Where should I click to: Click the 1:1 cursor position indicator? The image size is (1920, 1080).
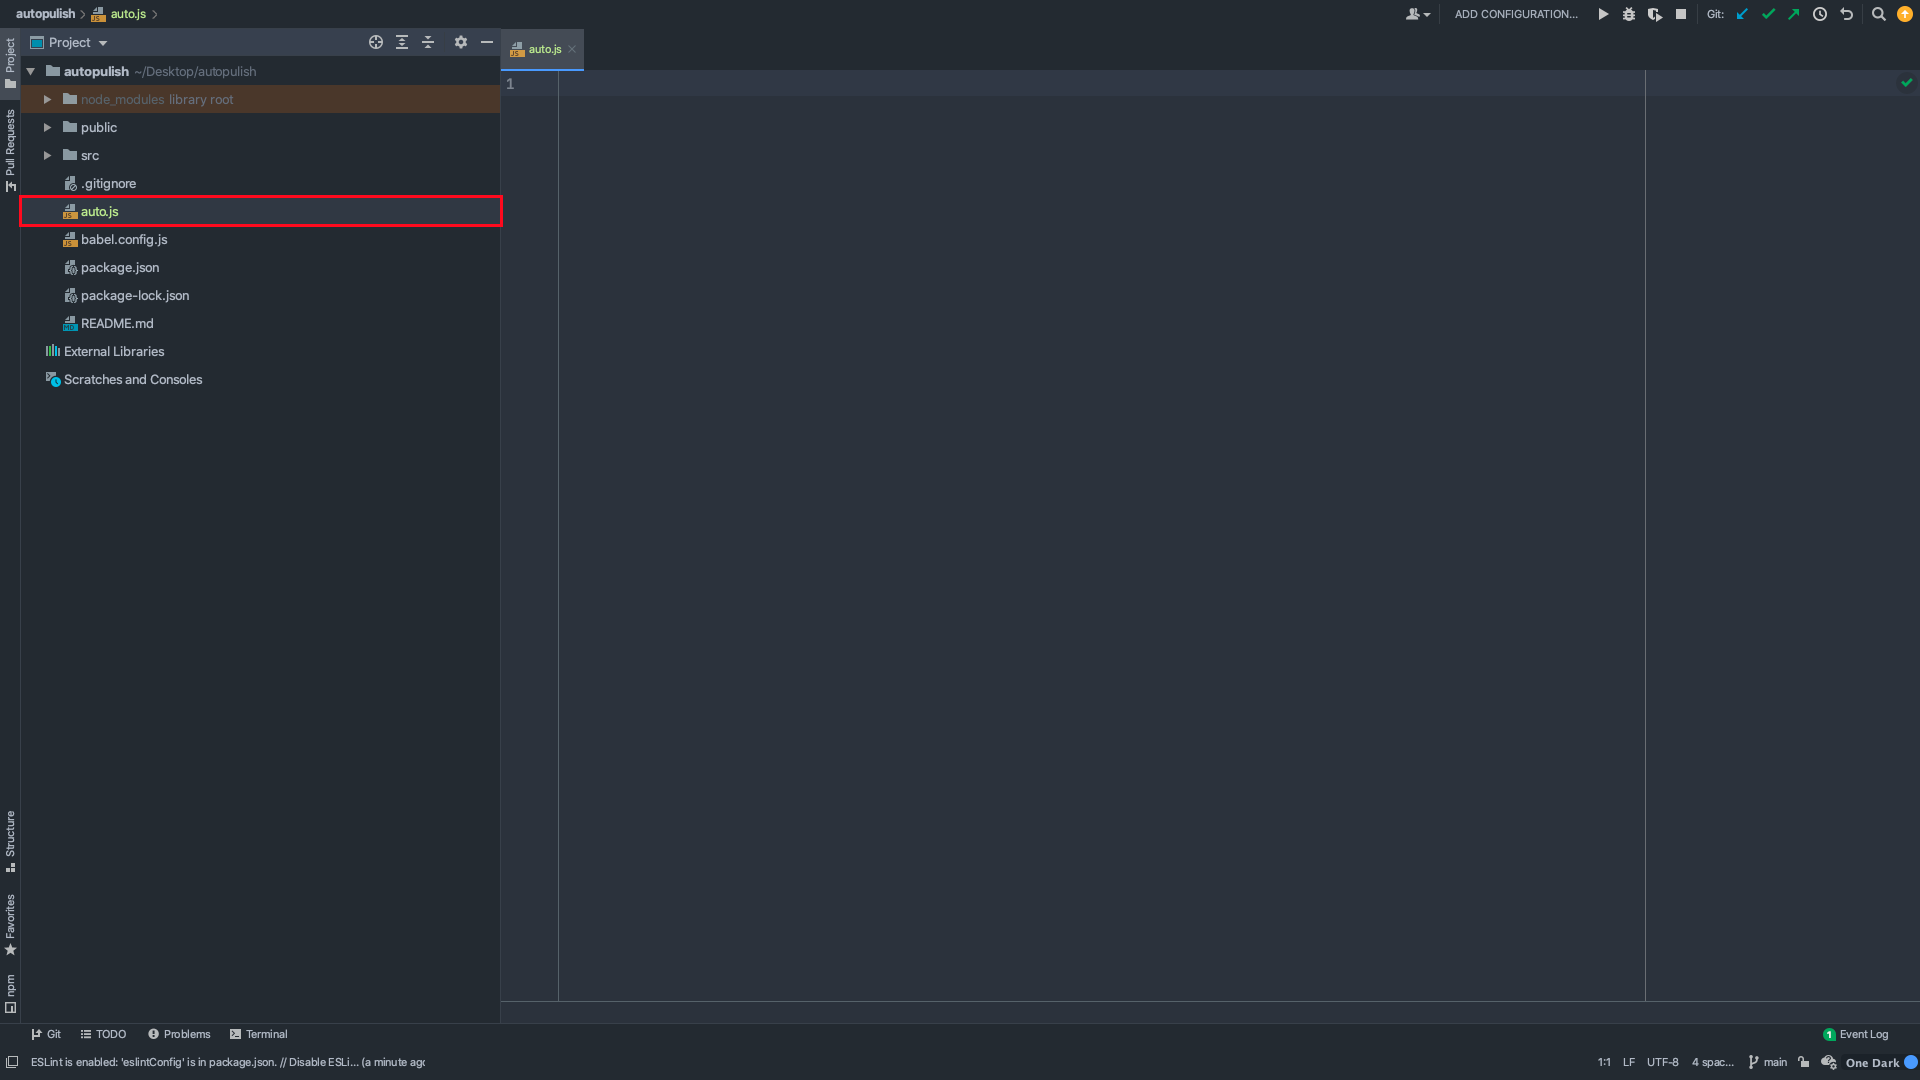1604,1062
